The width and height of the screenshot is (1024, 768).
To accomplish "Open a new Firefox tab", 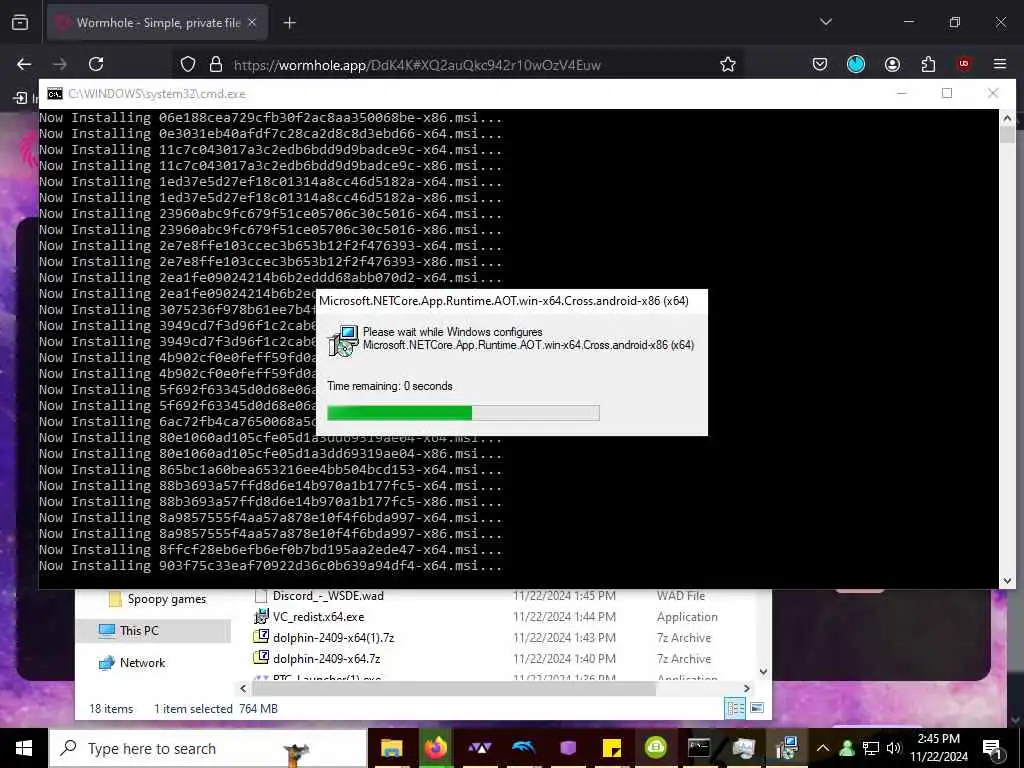I will (289, 23).
